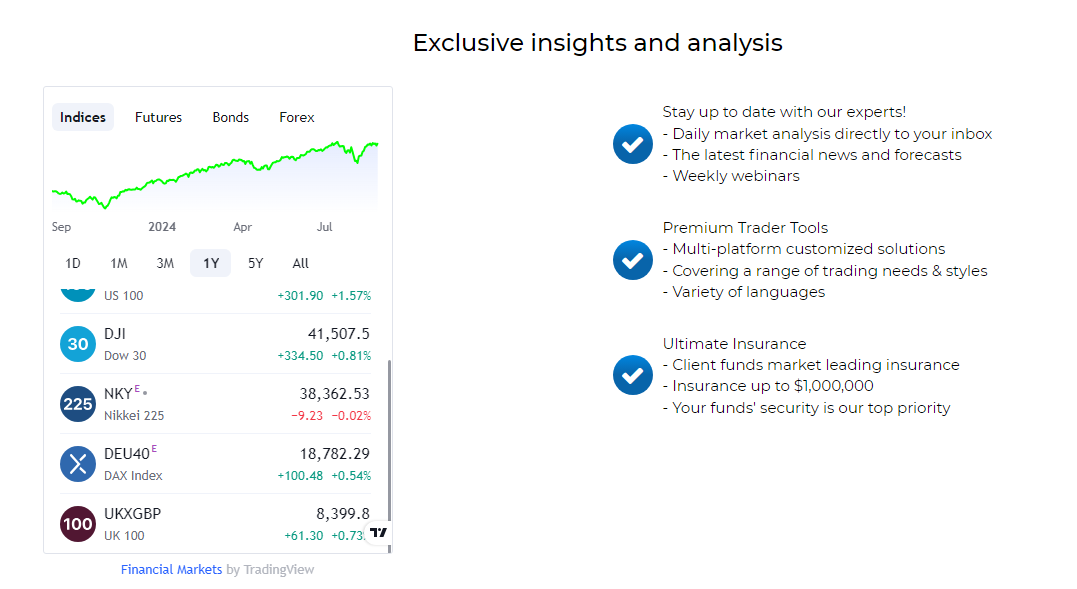The image size is (1077, 589).
Task: Click the Nikkei 225 round icon
Action: coord(78,404)
